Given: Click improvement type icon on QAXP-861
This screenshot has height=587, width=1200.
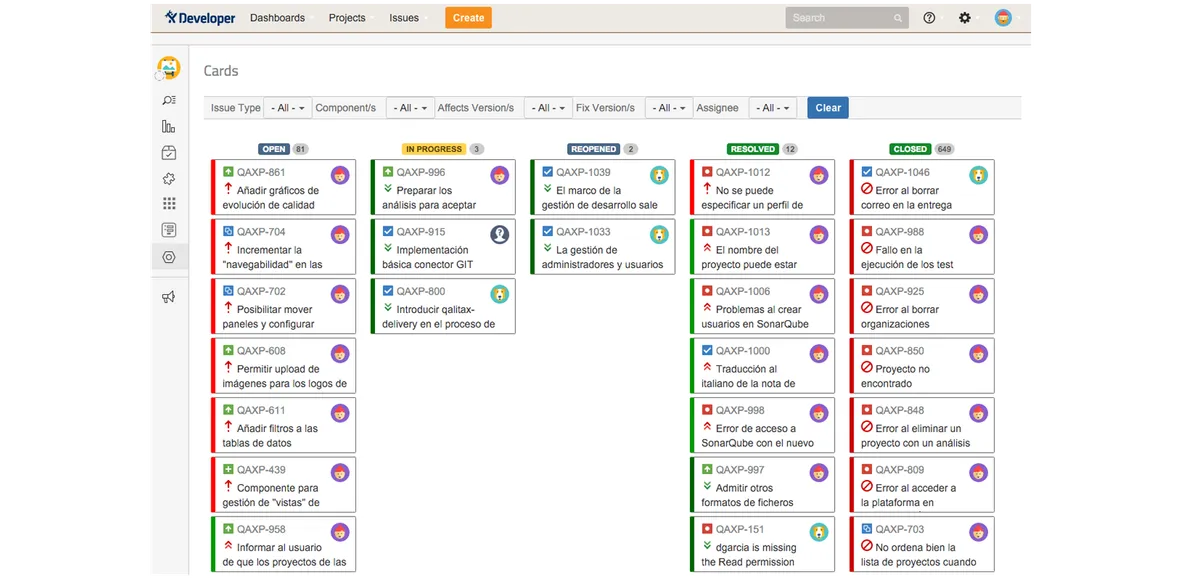Looking at the screenshot, I should point(228,172).
